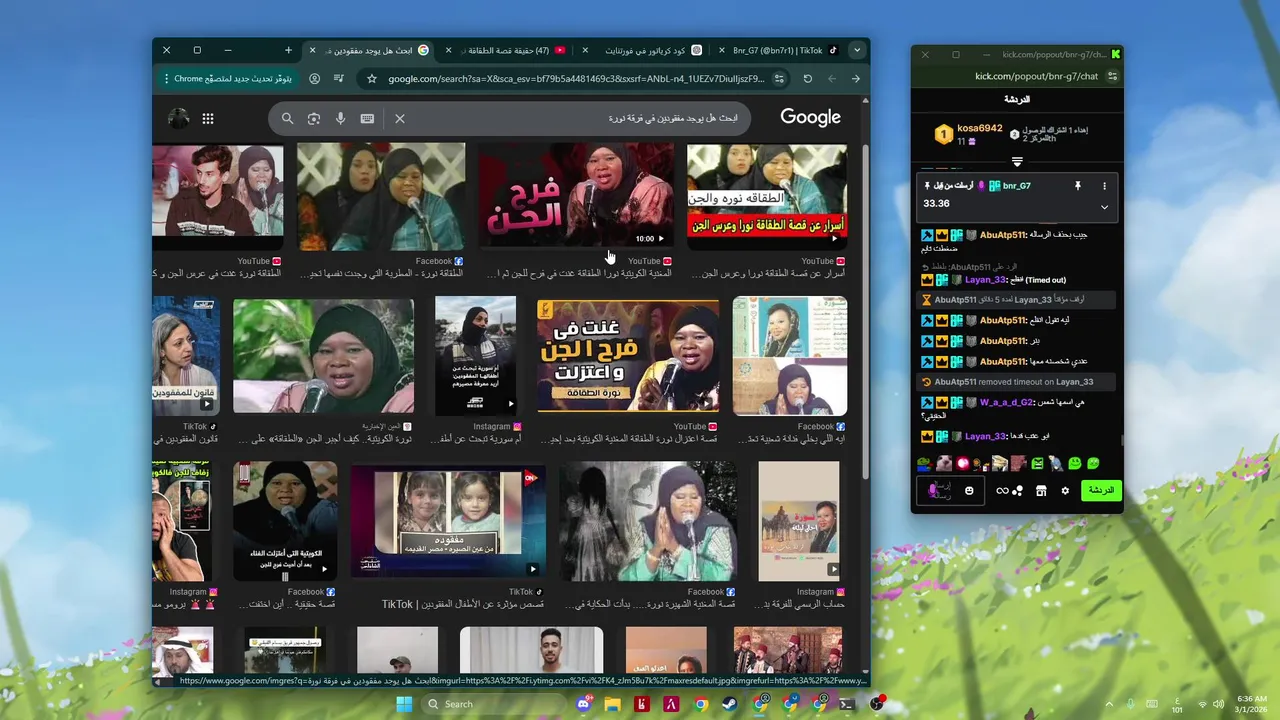Screen dimensions: 1280x720
Task: Open site settings icon in Kick popout address bar
Action: (1111, 76)
